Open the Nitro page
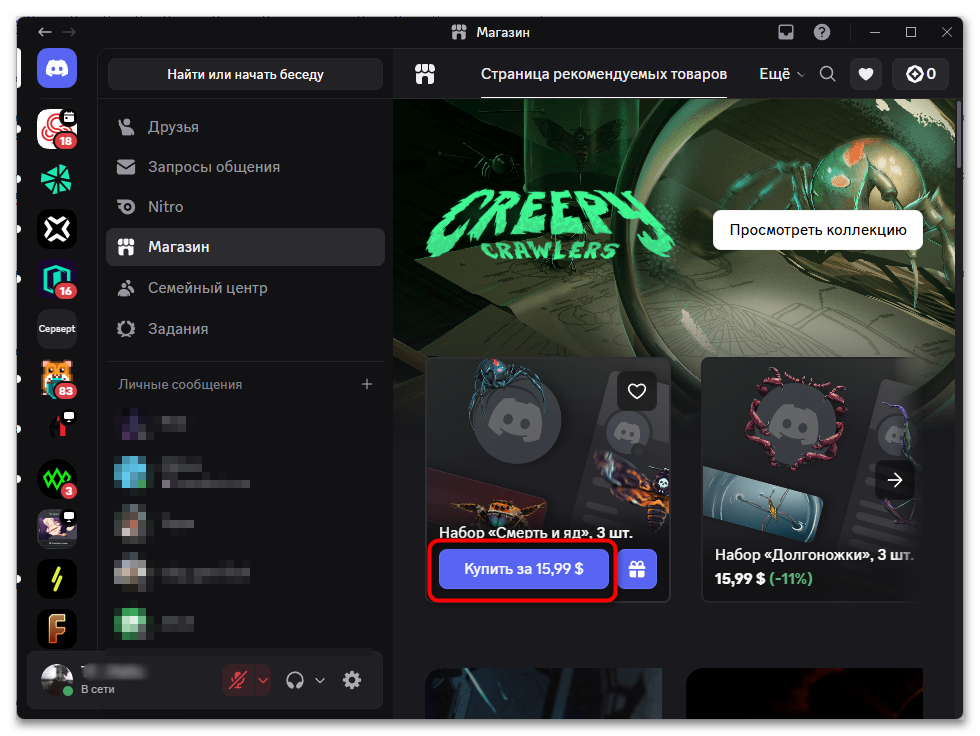This screenshot has height=736, width=980. 245,207
